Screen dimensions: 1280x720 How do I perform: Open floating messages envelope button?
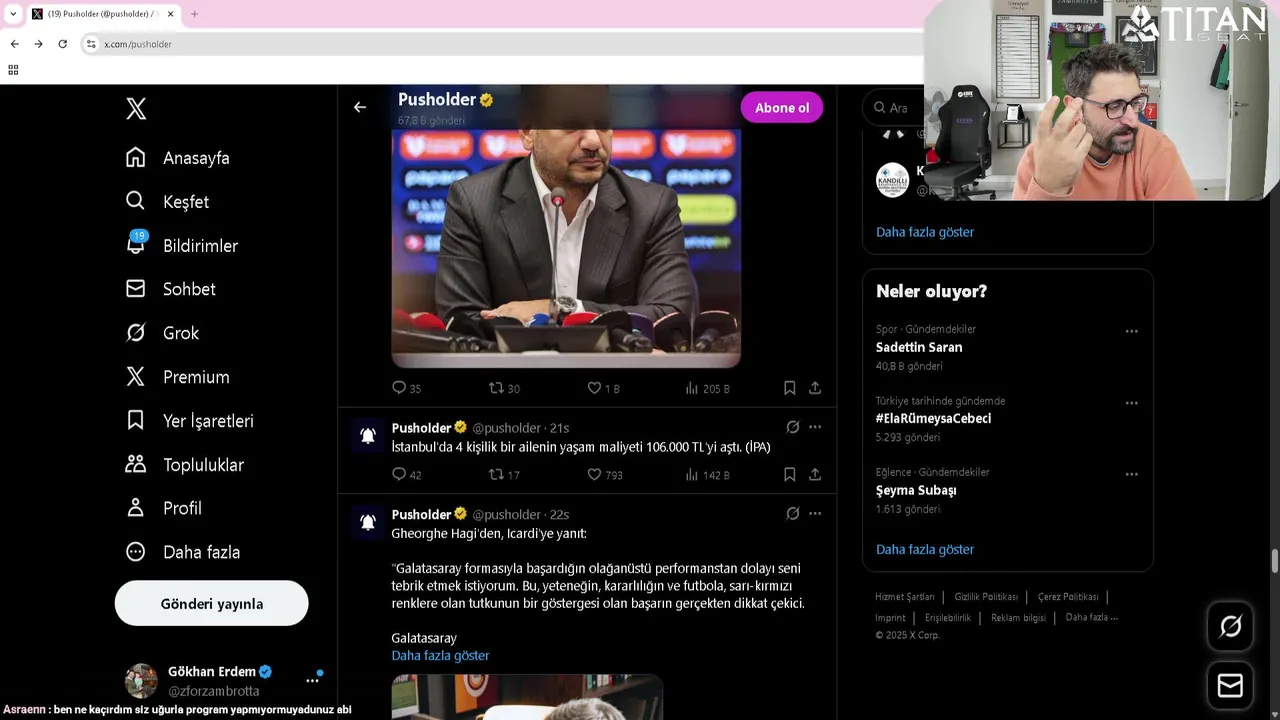click(1230, 685)
